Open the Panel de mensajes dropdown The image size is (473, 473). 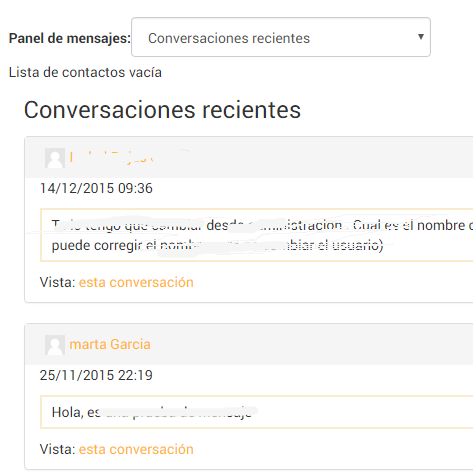[281, 37]
